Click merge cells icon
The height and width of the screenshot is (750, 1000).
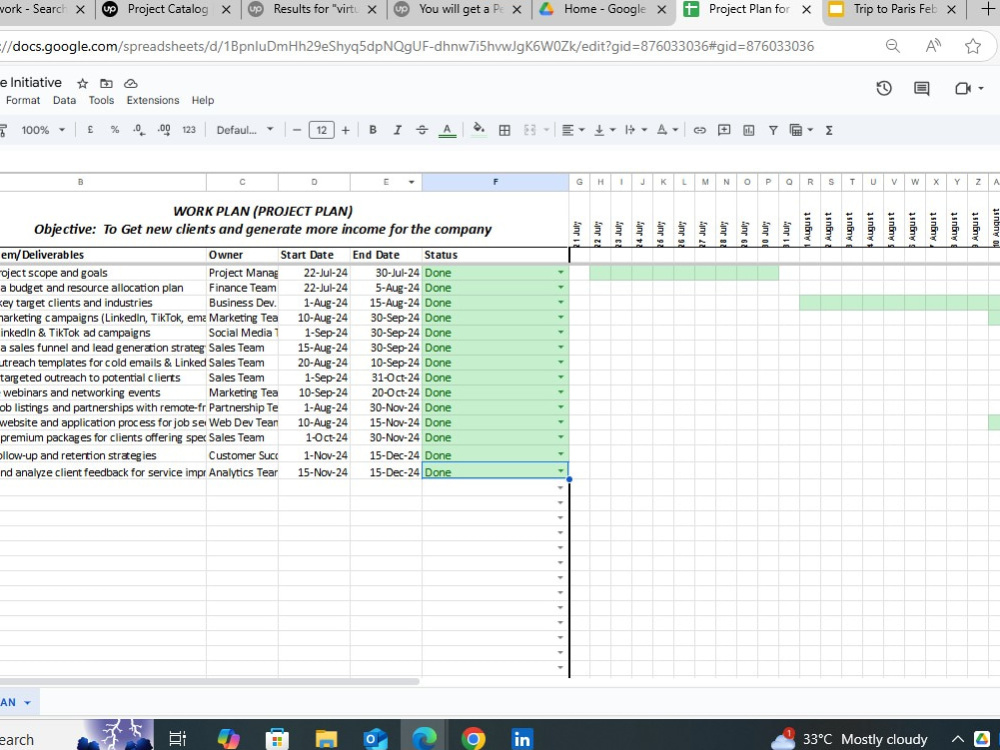[x=529, y=130]
